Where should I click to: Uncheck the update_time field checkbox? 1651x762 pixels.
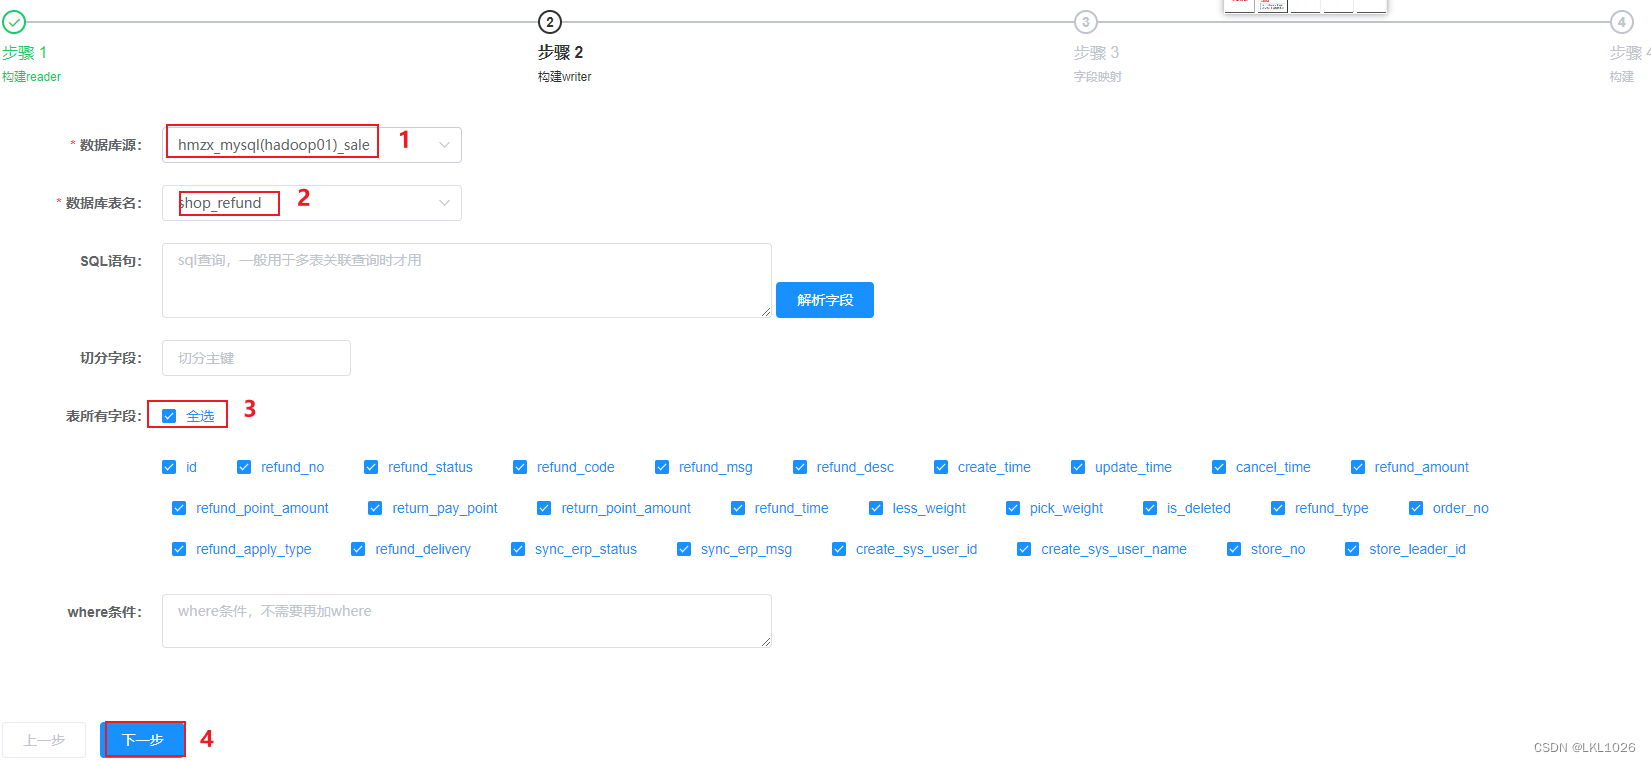pos(1078,467)
